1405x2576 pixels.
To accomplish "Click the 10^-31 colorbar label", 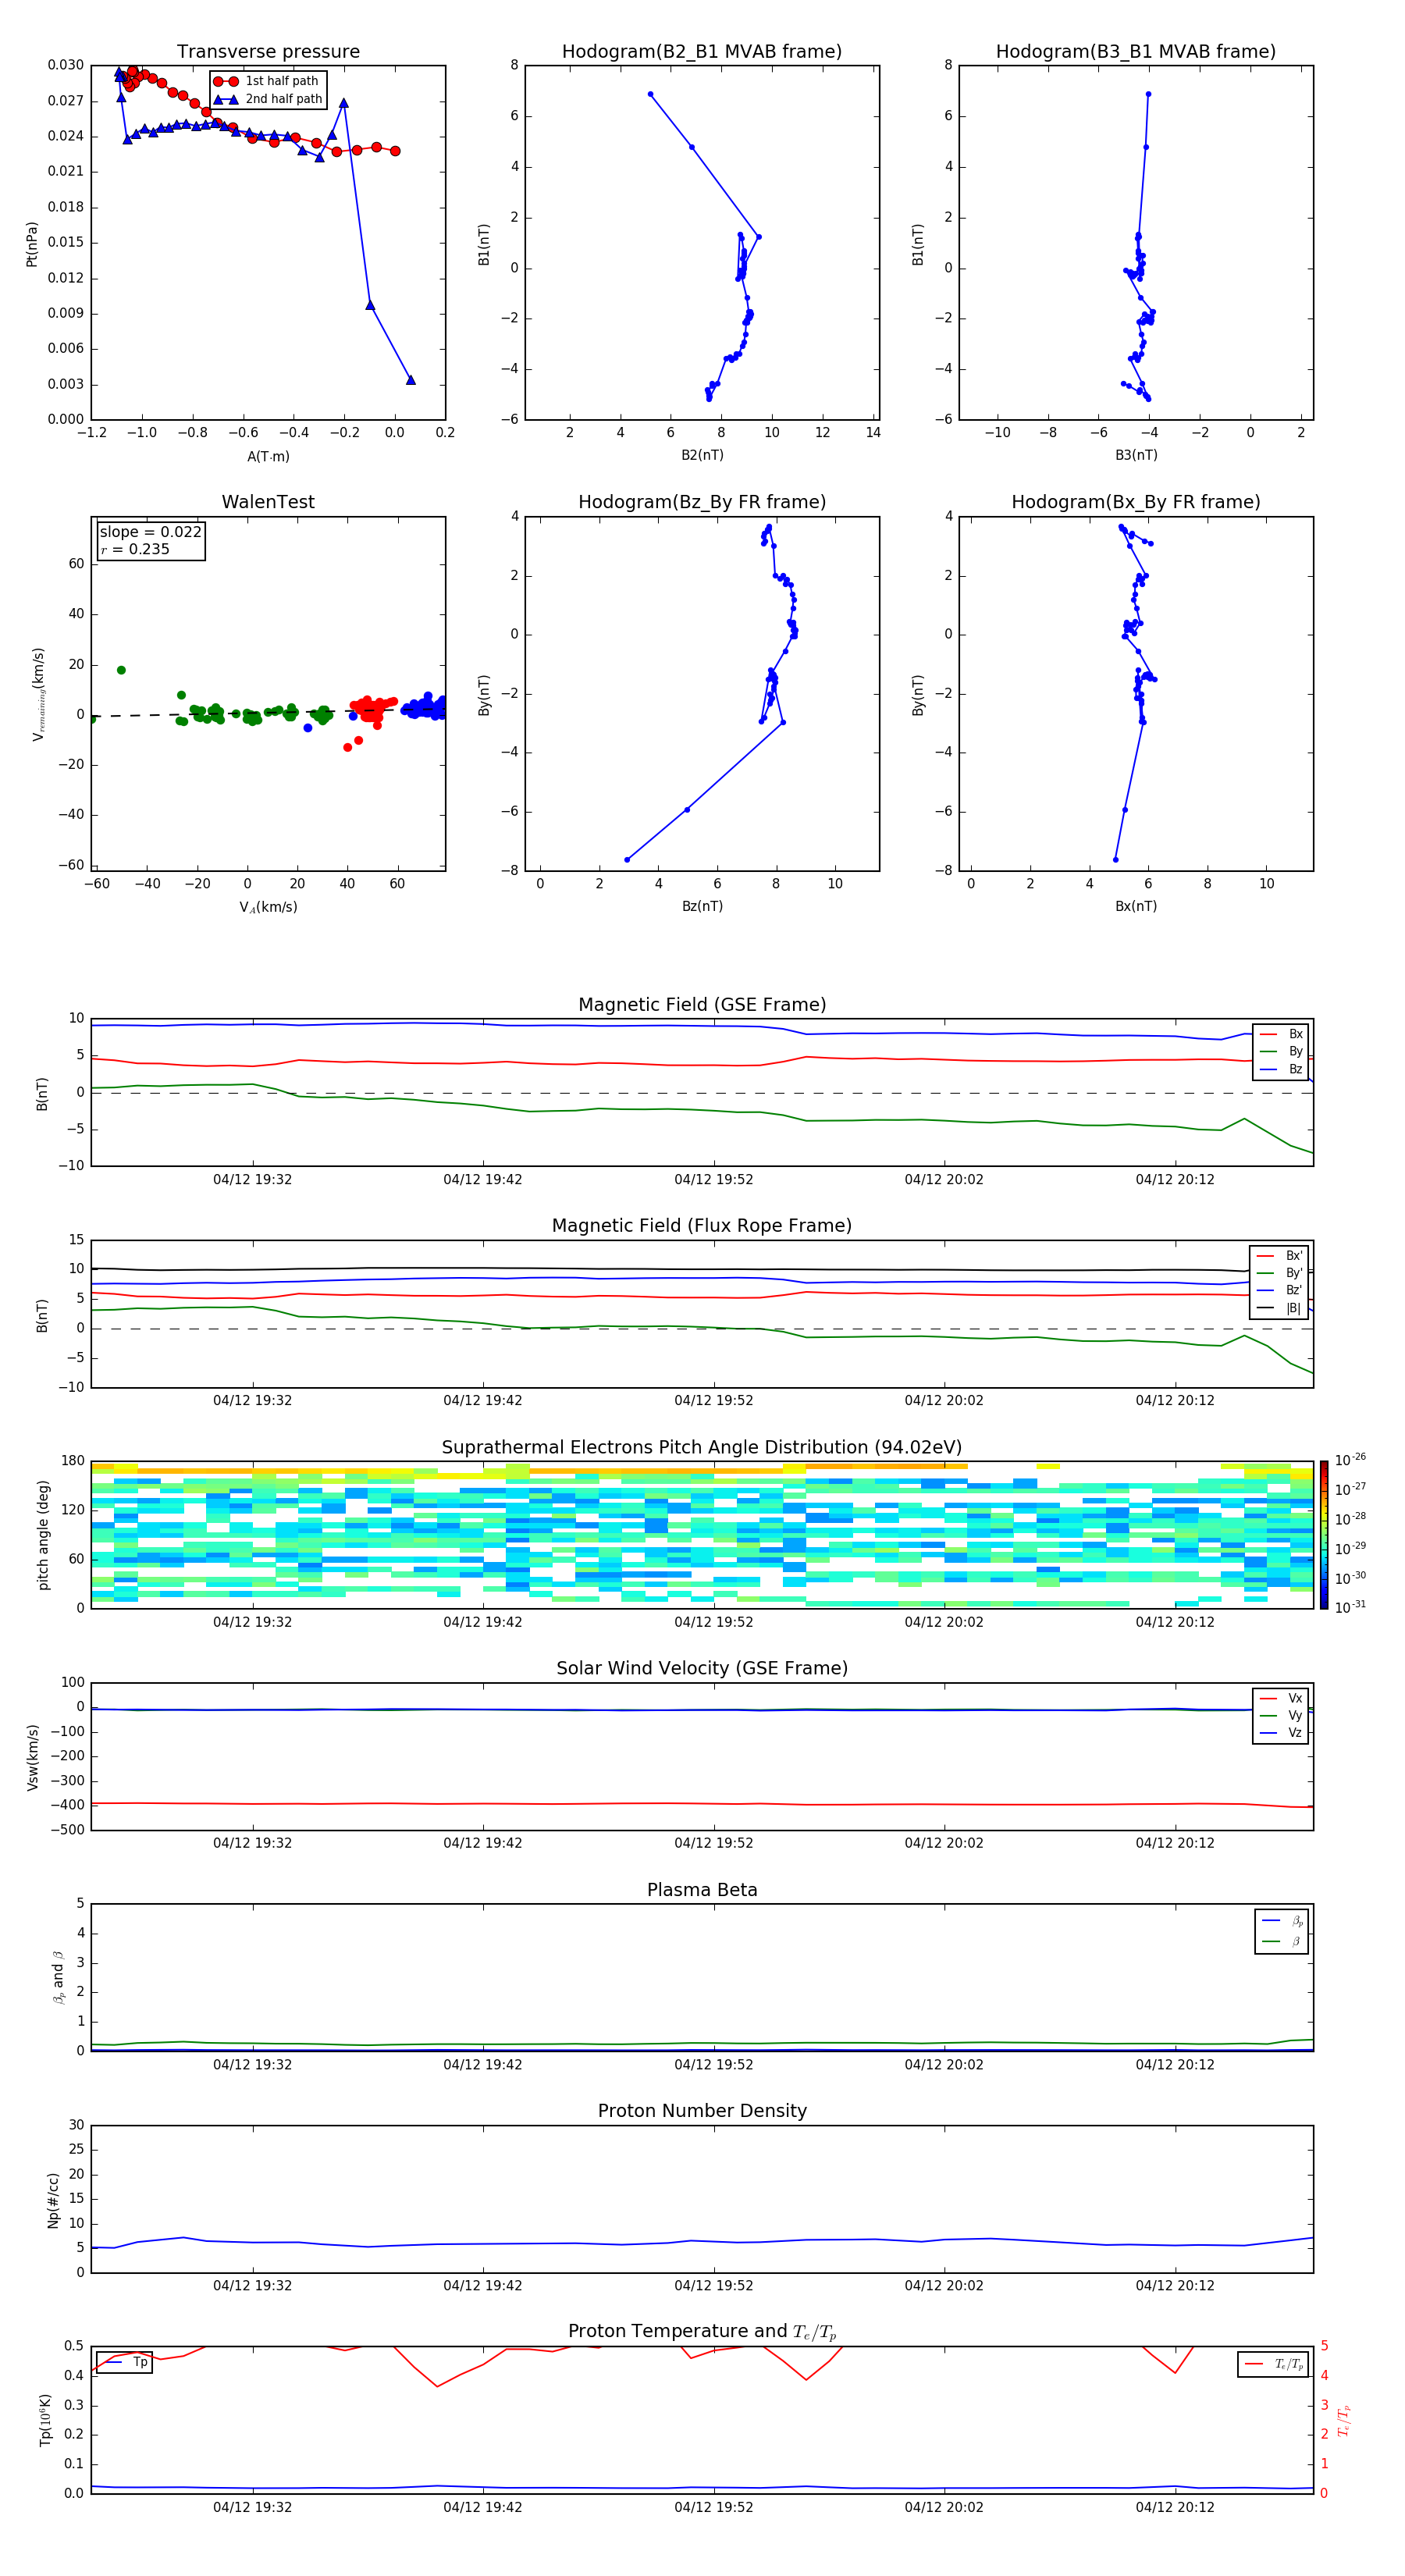I will (1350, 1607).
